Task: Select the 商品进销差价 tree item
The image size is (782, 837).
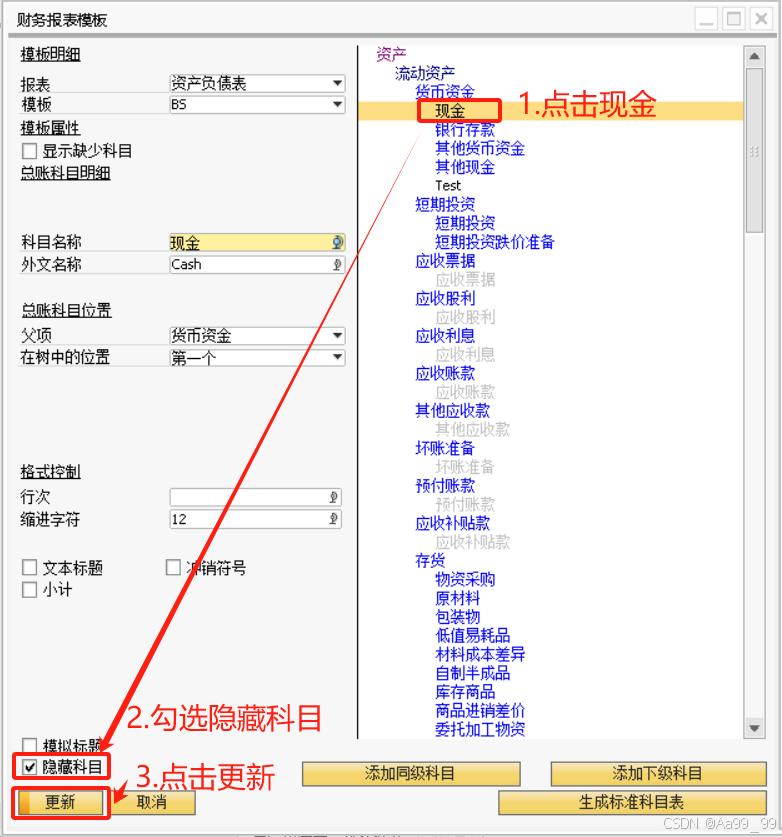Action: click(480, 711)
